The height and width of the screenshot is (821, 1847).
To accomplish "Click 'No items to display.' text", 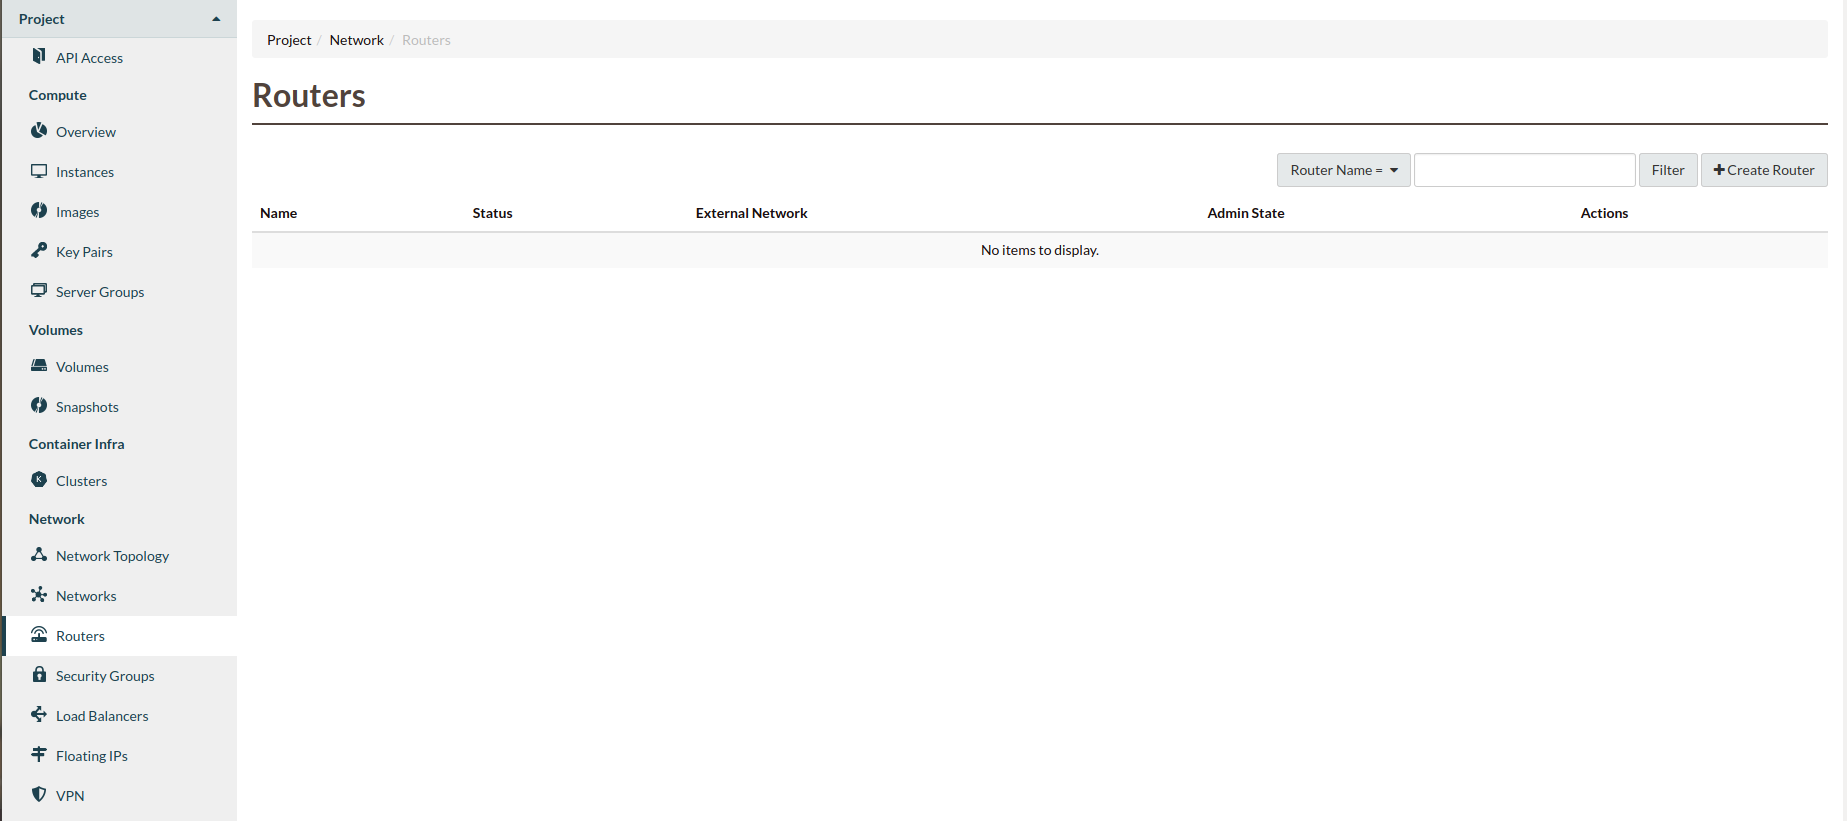I will click(1040, 250).
